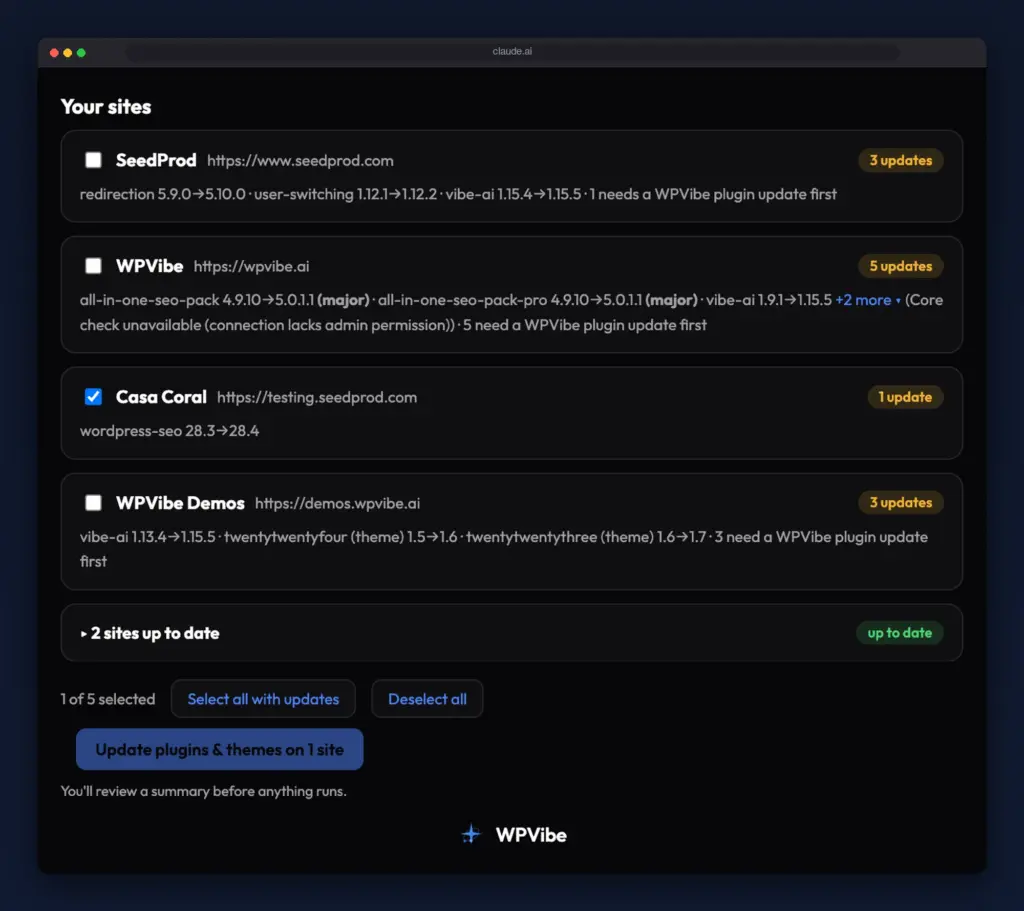Click the 3 updates badge for WPVibe Demos

click(x=901, y=502)
